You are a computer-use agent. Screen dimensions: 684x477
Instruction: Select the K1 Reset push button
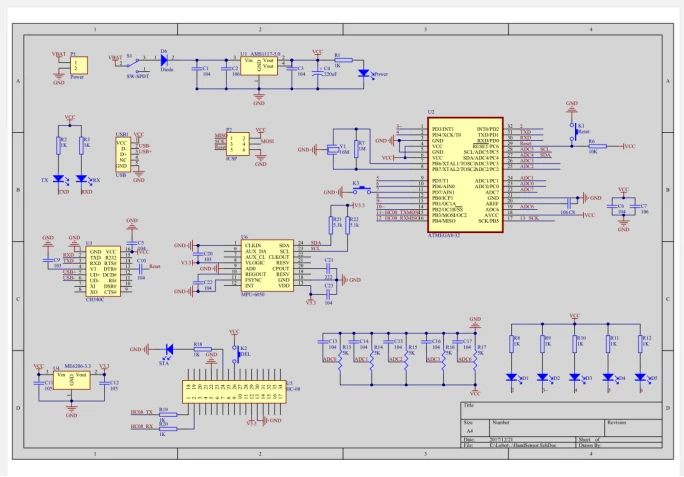pos(572,132)
